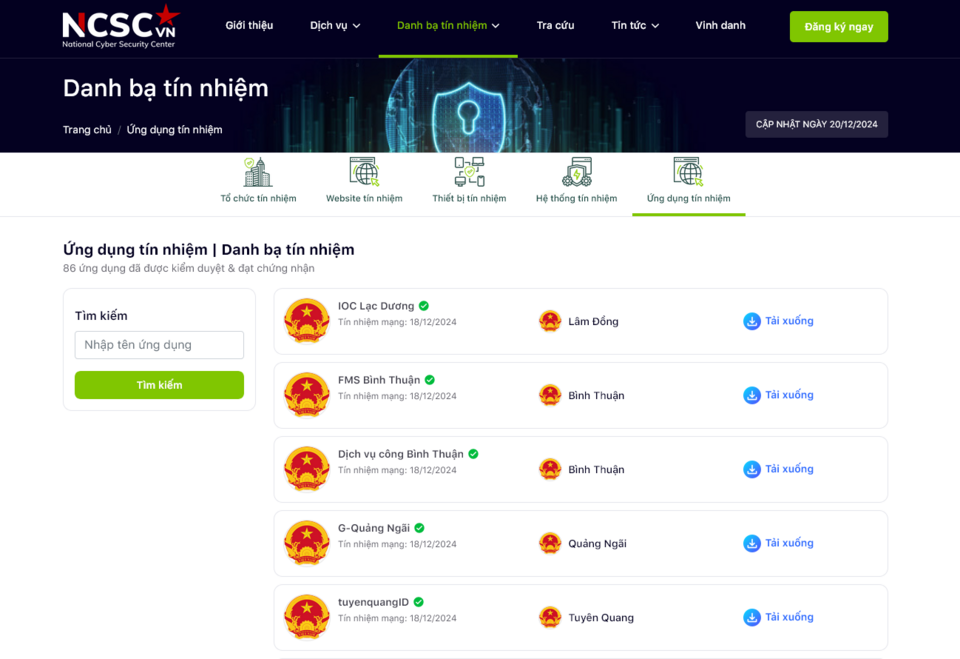This screenshot has width=960, height=659.
Task: Click download icon in the IOC Lạc Dương row
Action: [x=752, y=321]
